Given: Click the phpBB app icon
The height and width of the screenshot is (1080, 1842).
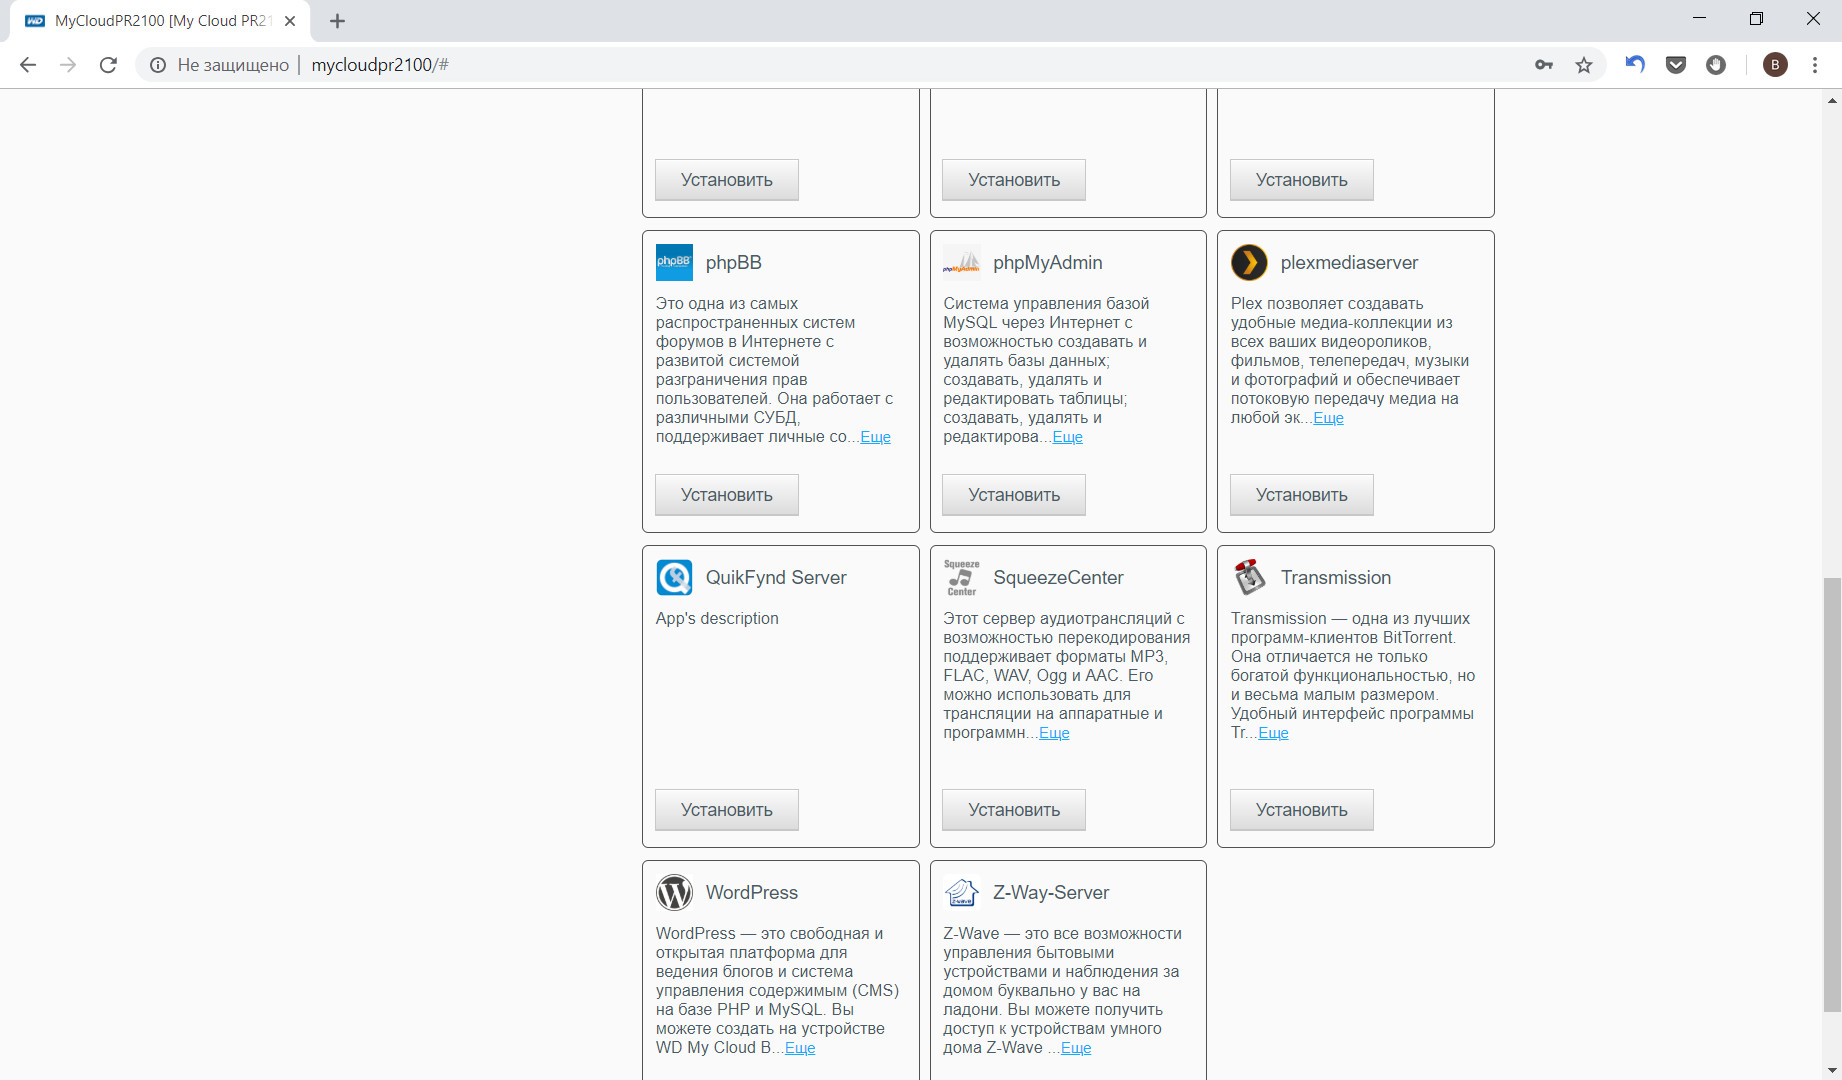Looking at the screenshot, I should (x=674, y=262).
